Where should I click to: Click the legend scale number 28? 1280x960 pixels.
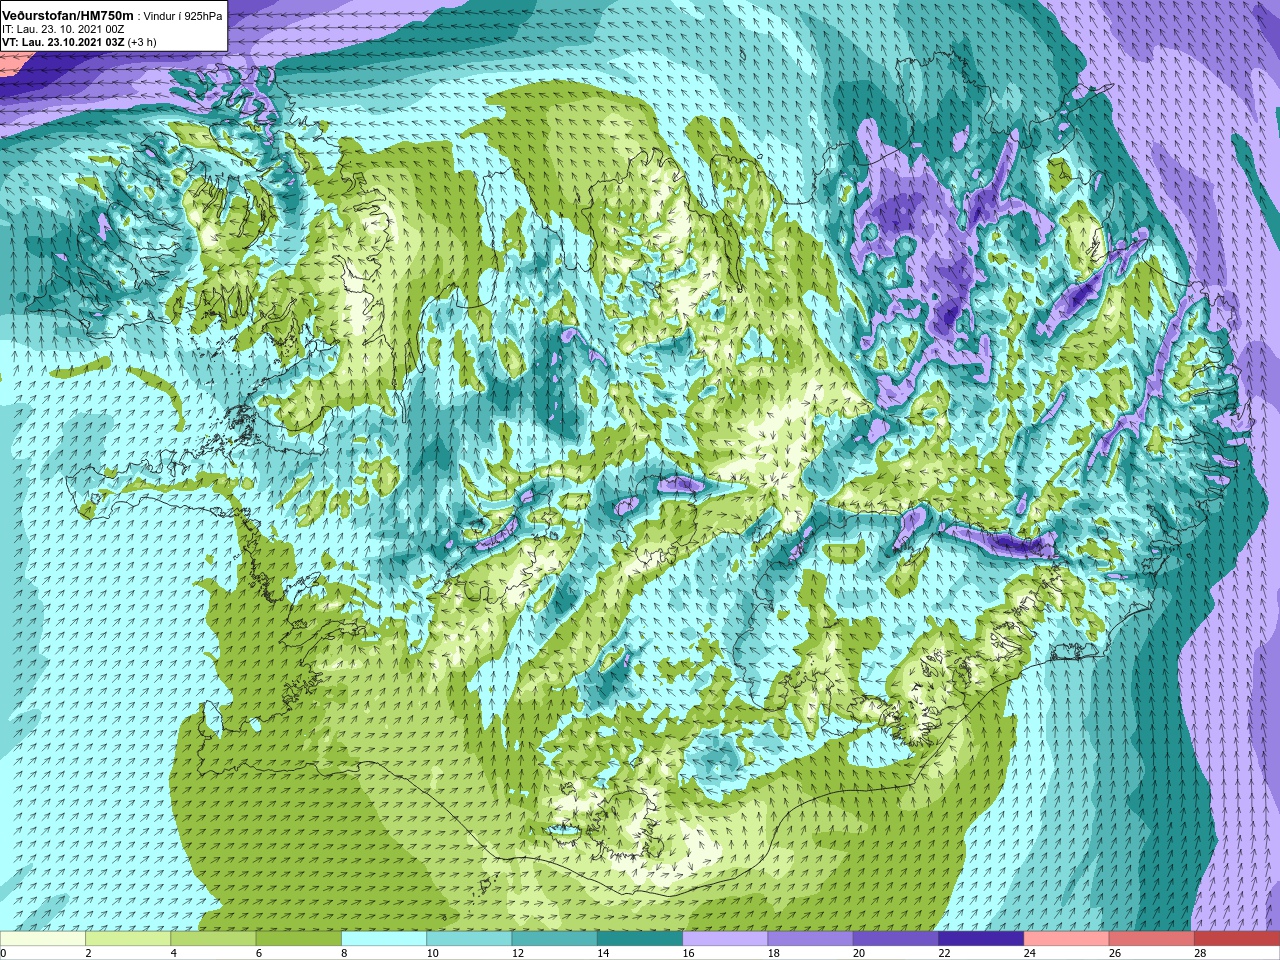(1201, 953)
